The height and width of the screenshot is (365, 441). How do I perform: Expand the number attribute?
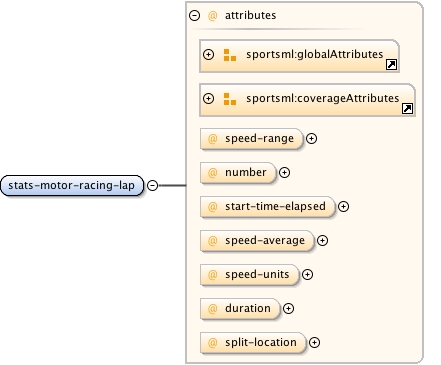coord(284,173)
